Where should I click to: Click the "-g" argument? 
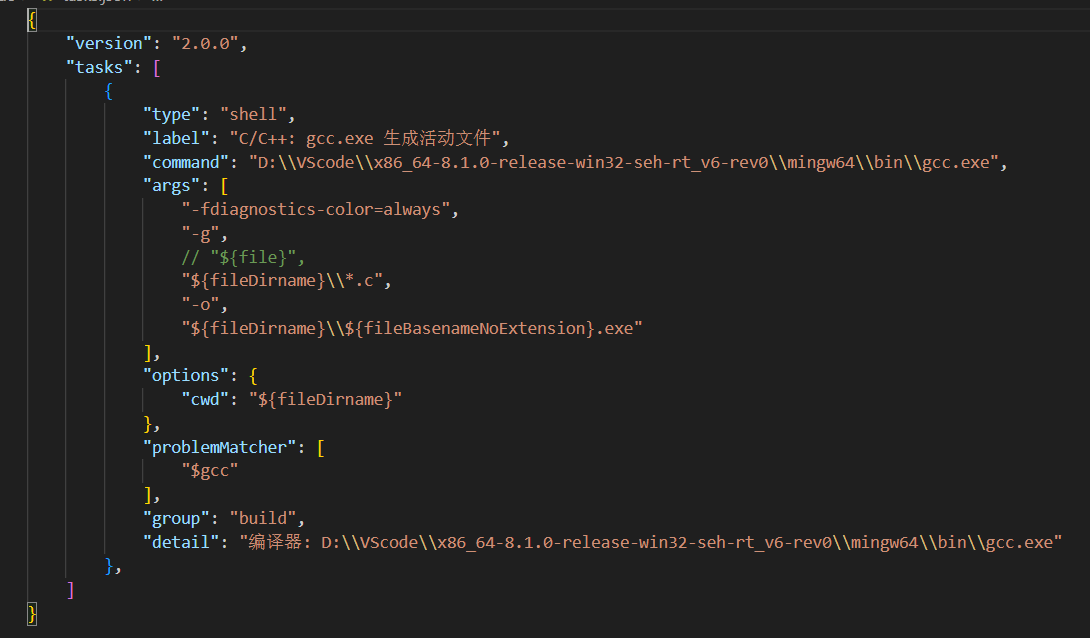(x=200, y=234)
